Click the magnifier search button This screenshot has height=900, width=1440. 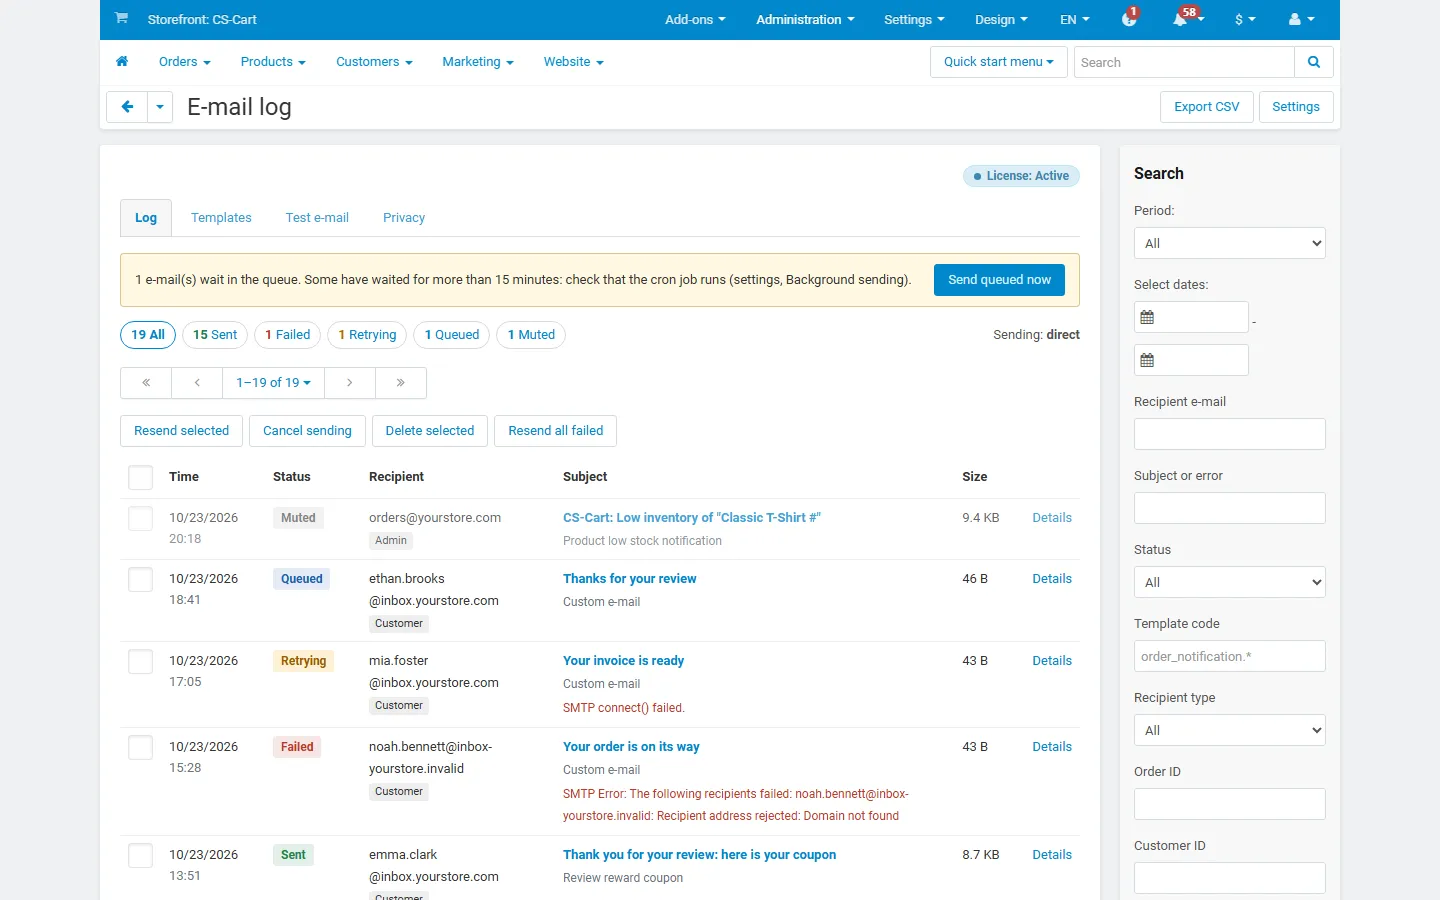tap(1314, 62)
